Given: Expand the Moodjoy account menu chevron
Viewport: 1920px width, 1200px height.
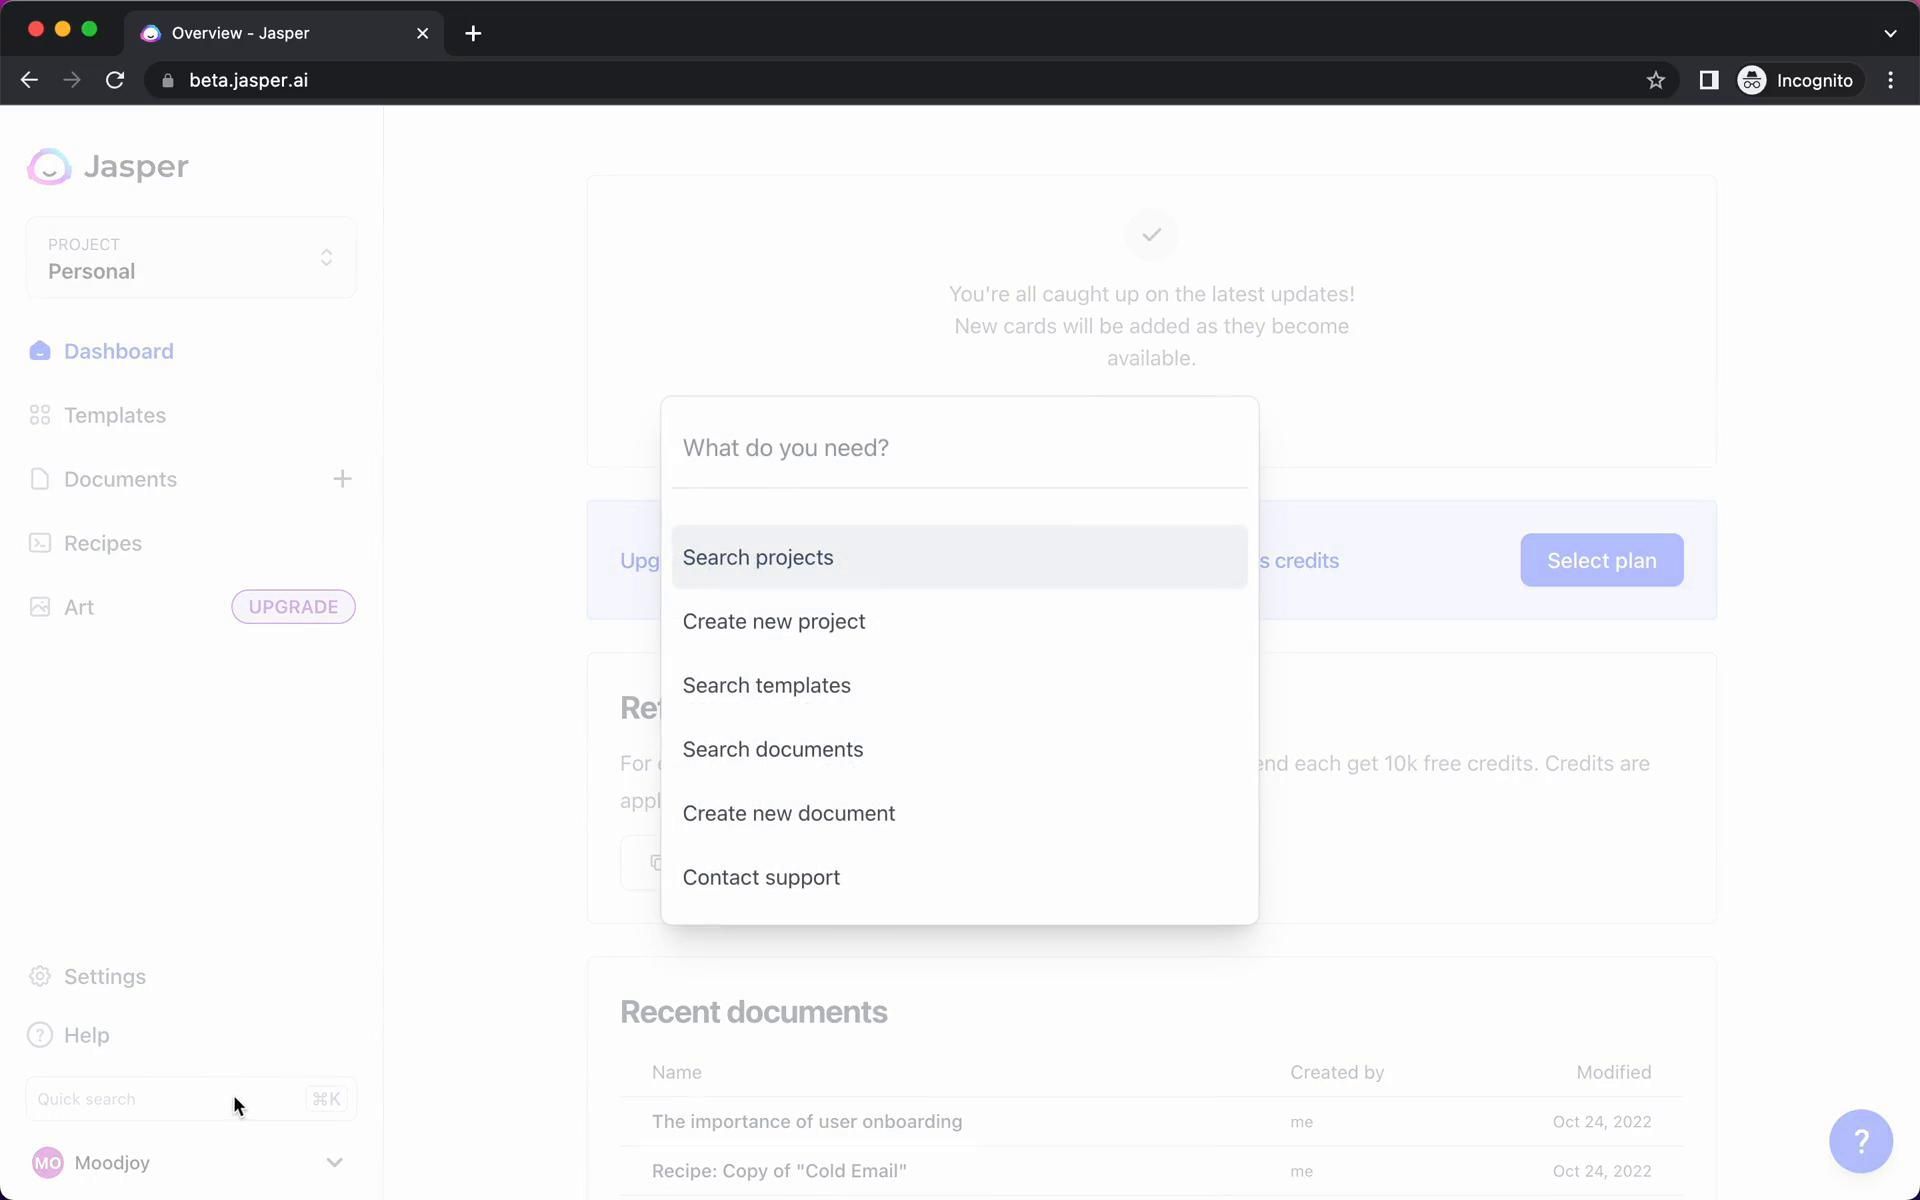Looking at the screenshot, I should [x=334, y=1162].
